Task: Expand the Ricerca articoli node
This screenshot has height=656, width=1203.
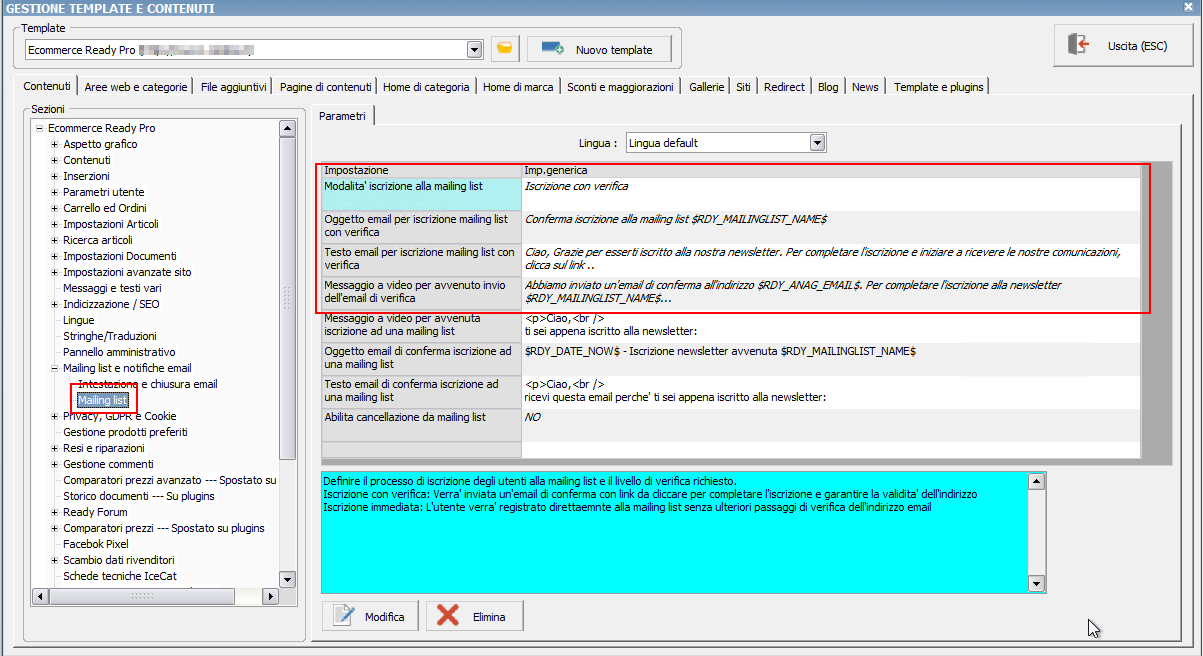Action: 55,240
